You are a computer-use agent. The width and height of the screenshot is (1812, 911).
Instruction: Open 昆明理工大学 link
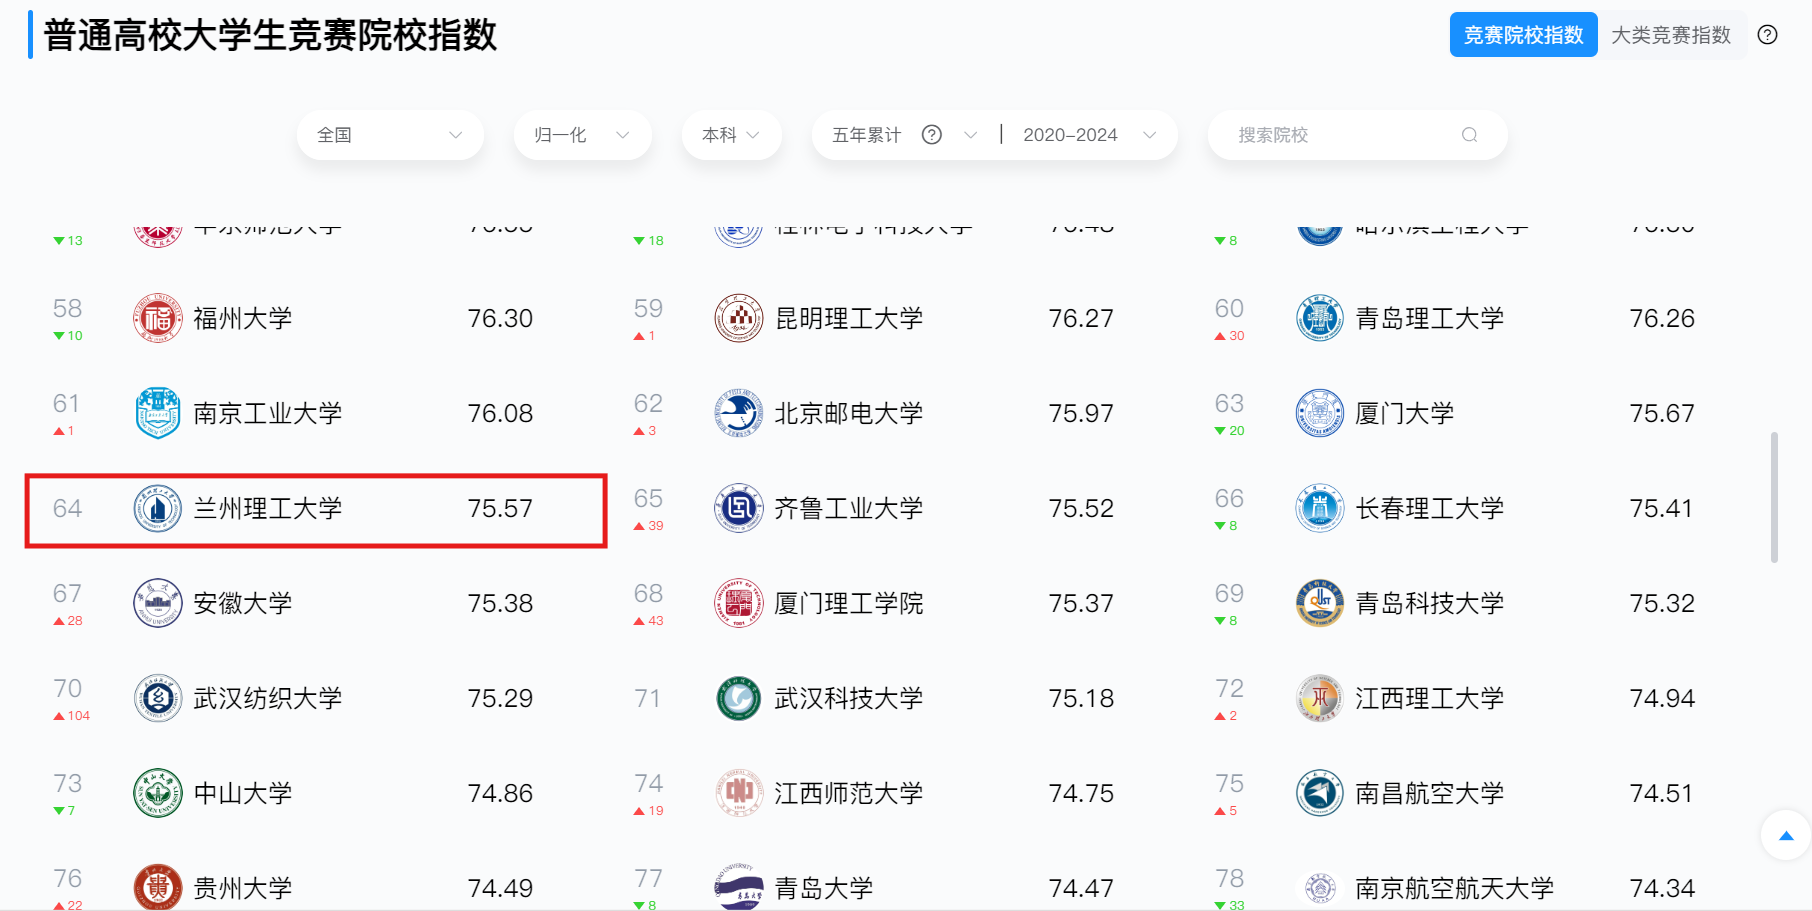(x=848, y=318)
